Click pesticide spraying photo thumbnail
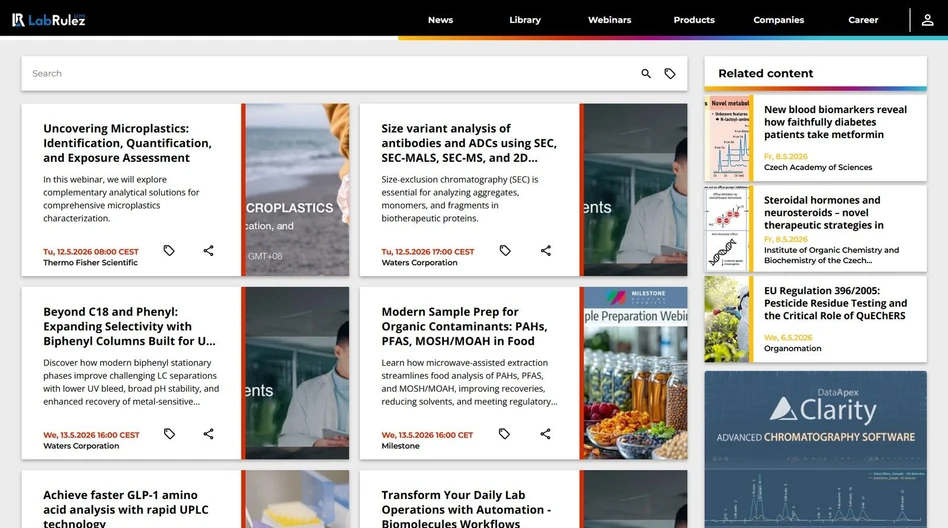The height and width of the screenshot is (528, 948). [727, 319]
